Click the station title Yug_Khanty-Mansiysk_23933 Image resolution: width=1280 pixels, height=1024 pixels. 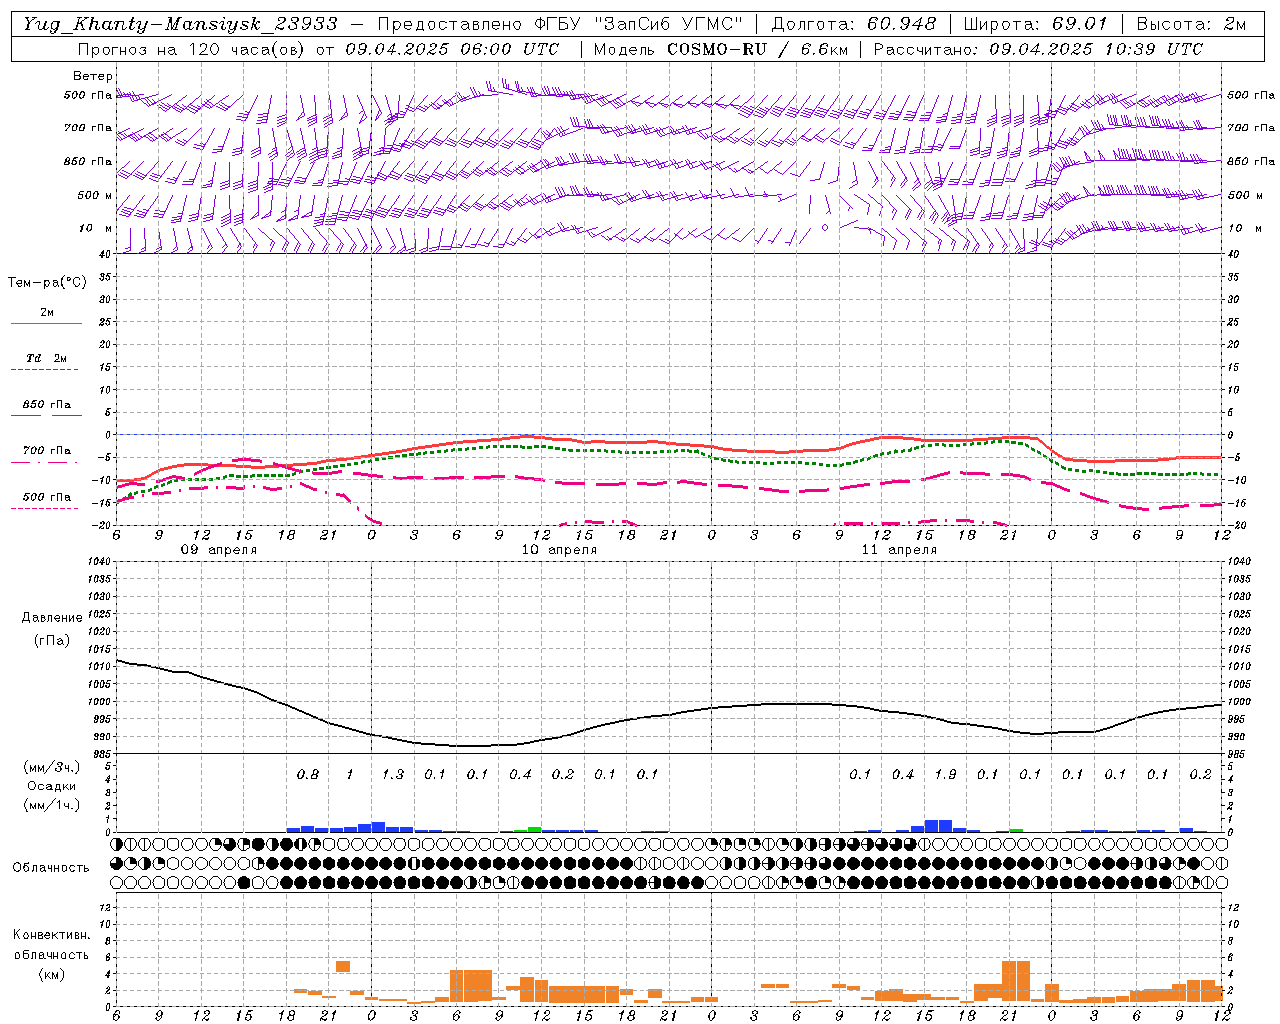tap(180, 24)
